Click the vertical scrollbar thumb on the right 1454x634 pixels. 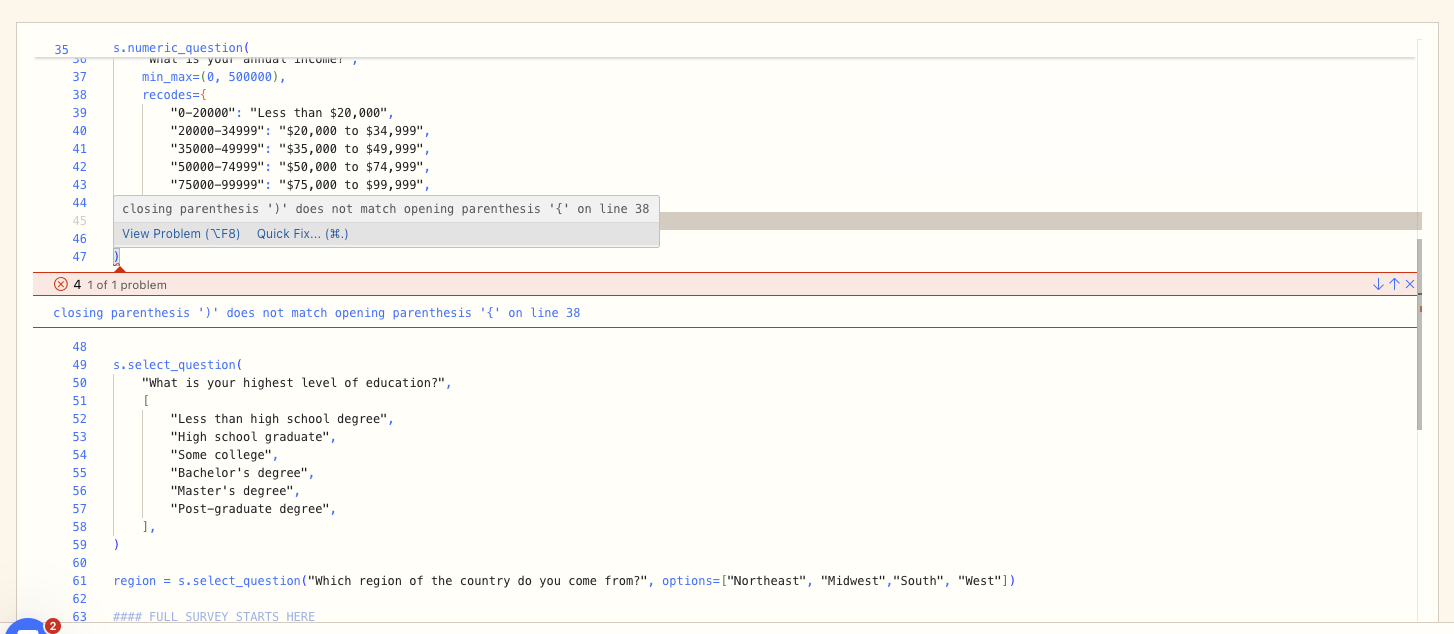coord(1419,334)
